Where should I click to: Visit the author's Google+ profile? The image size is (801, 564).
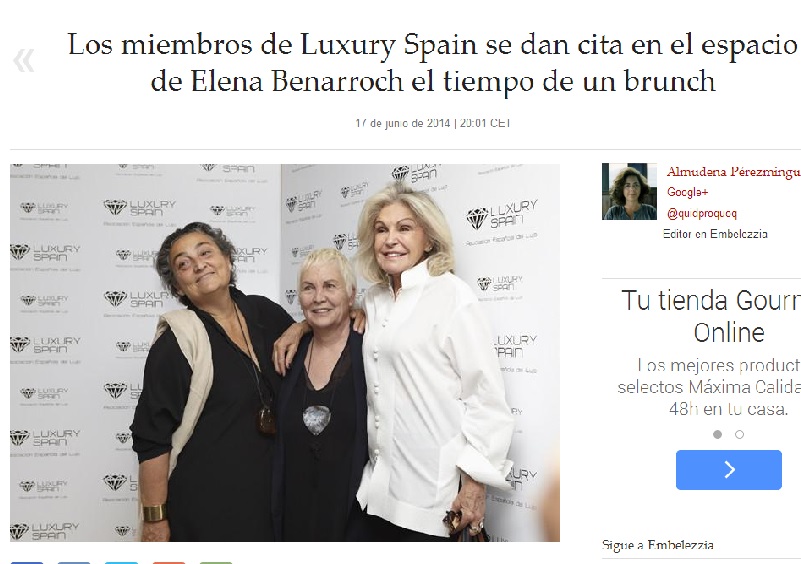[688, 192]
